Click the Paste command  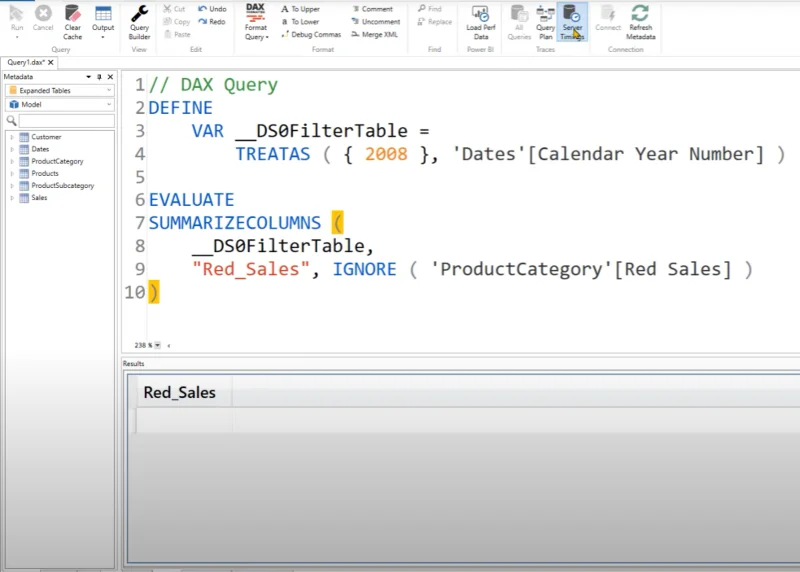(178, 34)
